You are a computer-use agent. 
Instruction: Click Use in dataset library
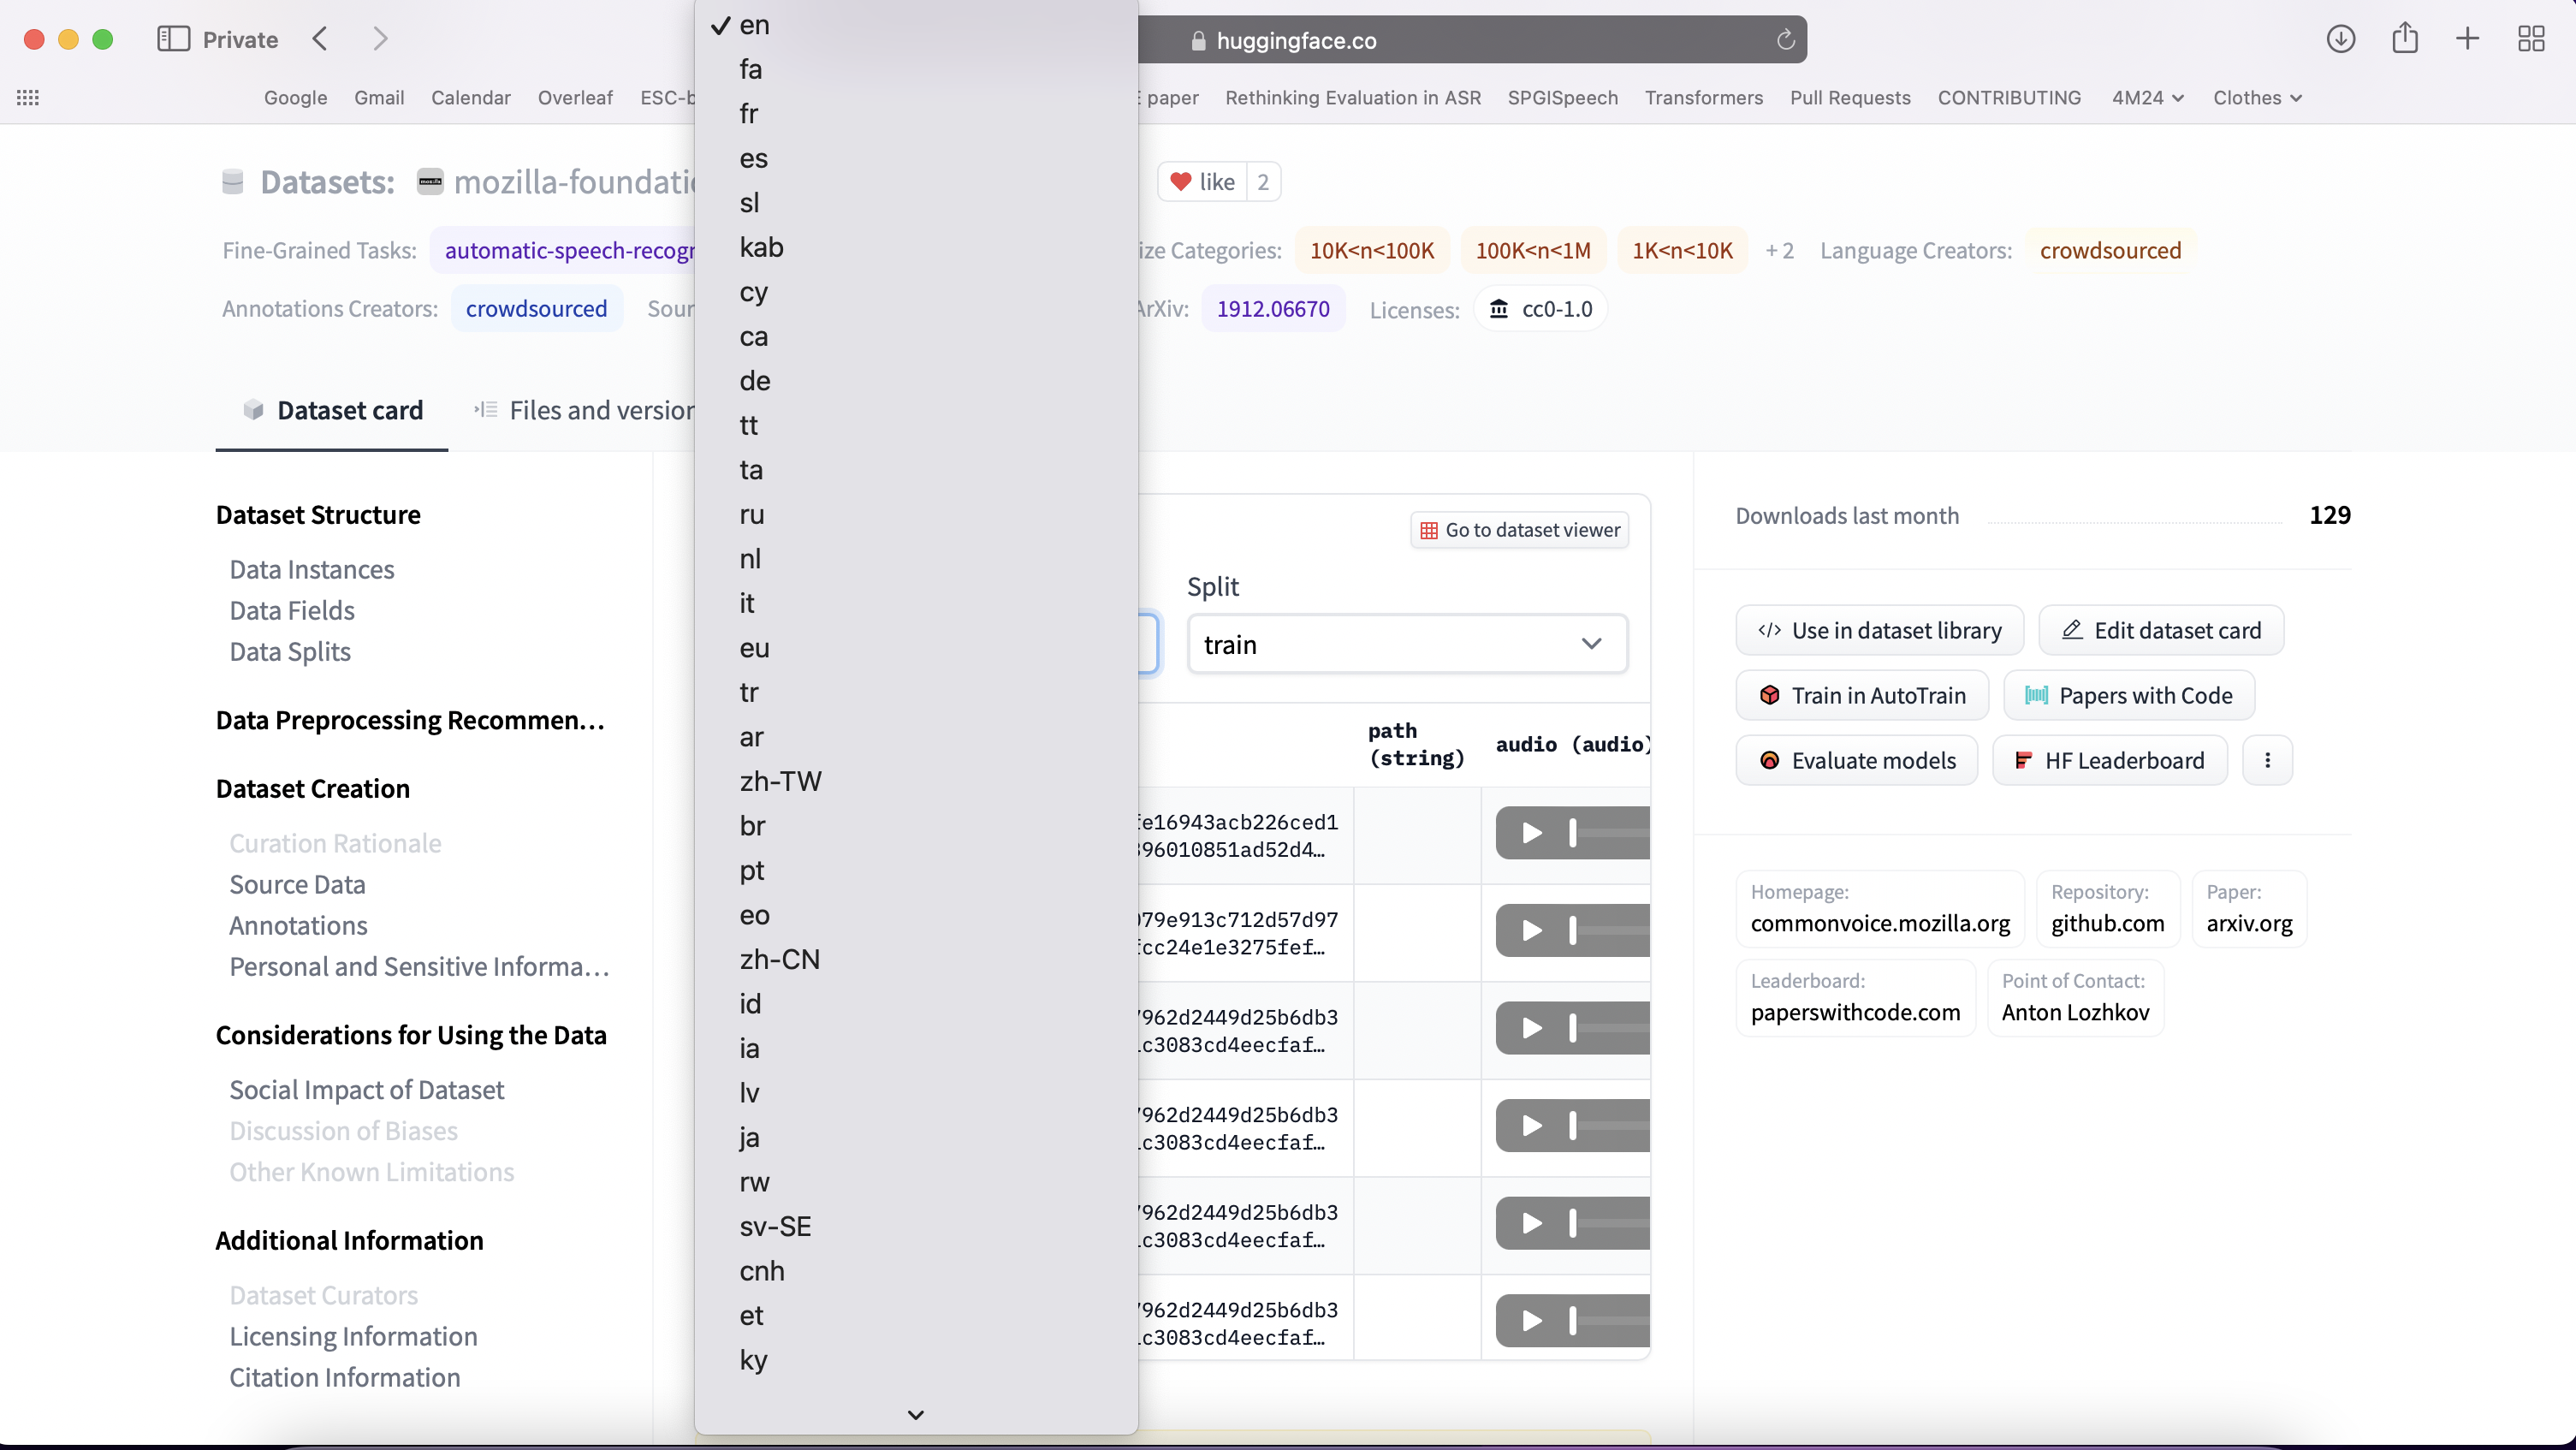pos(1879,630)
